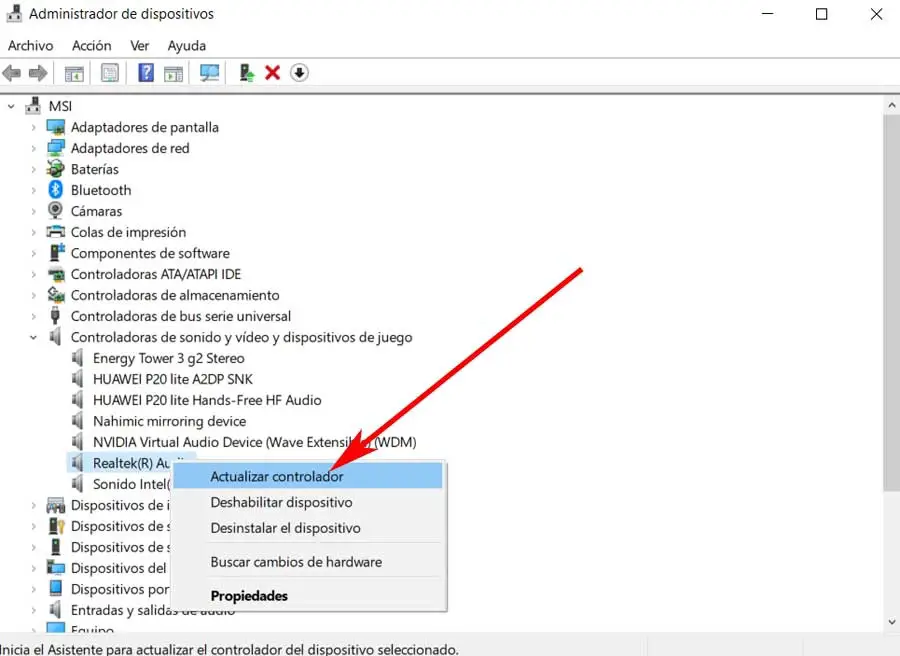Select the Cámaras webcam icon
The width and height of the screenshot is (900, 656).
[55, 211]
